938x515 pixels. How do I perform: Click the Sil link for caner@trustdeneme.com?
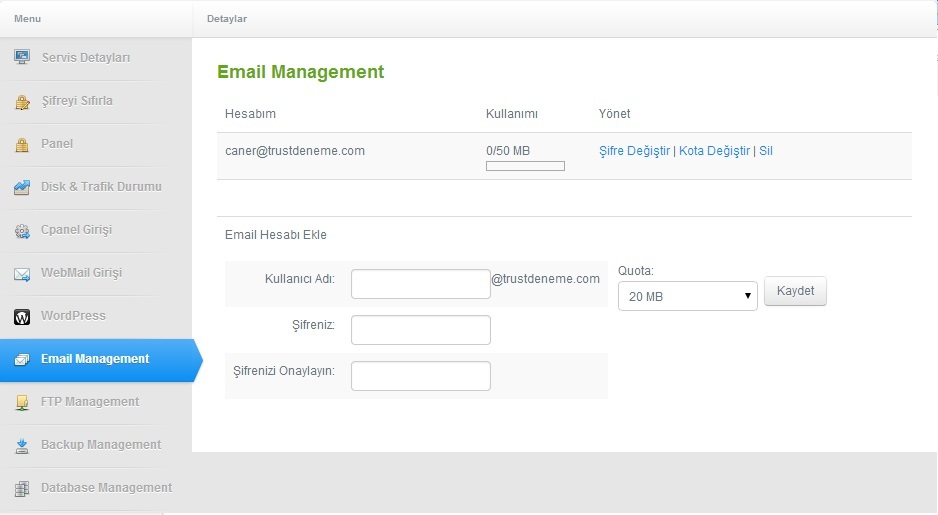point(766,151)
